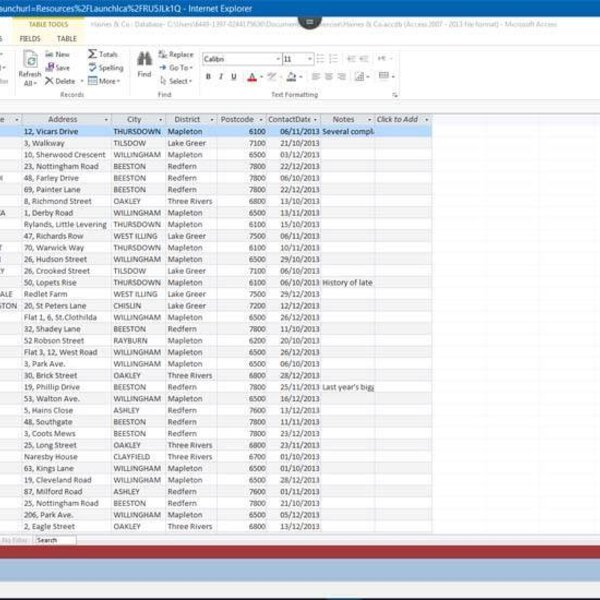Align text left in Text Formatting

(314, 76)
